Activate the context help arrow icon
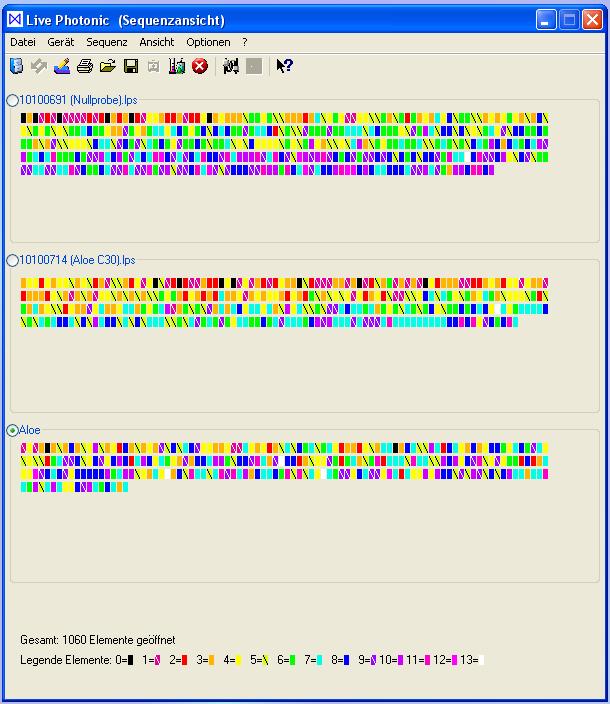 pos(284,66)
